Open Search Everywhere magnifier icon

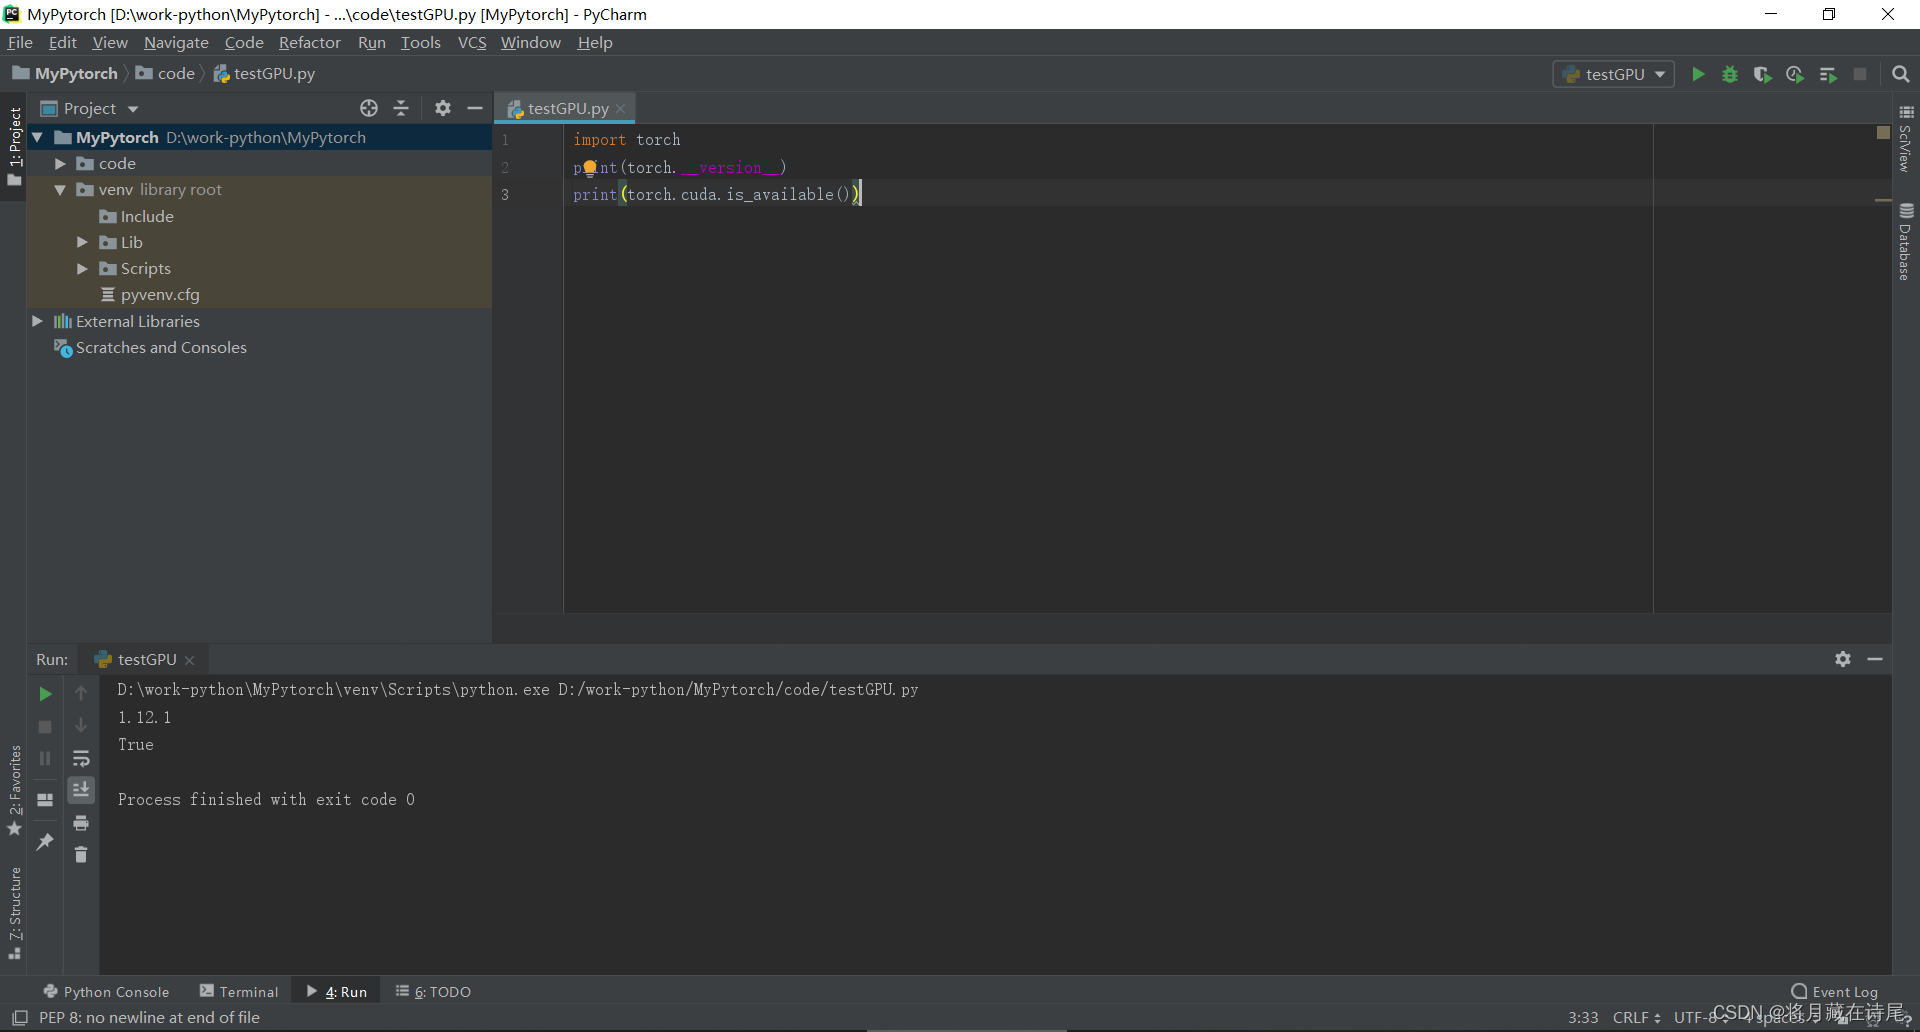point(1901,74)
